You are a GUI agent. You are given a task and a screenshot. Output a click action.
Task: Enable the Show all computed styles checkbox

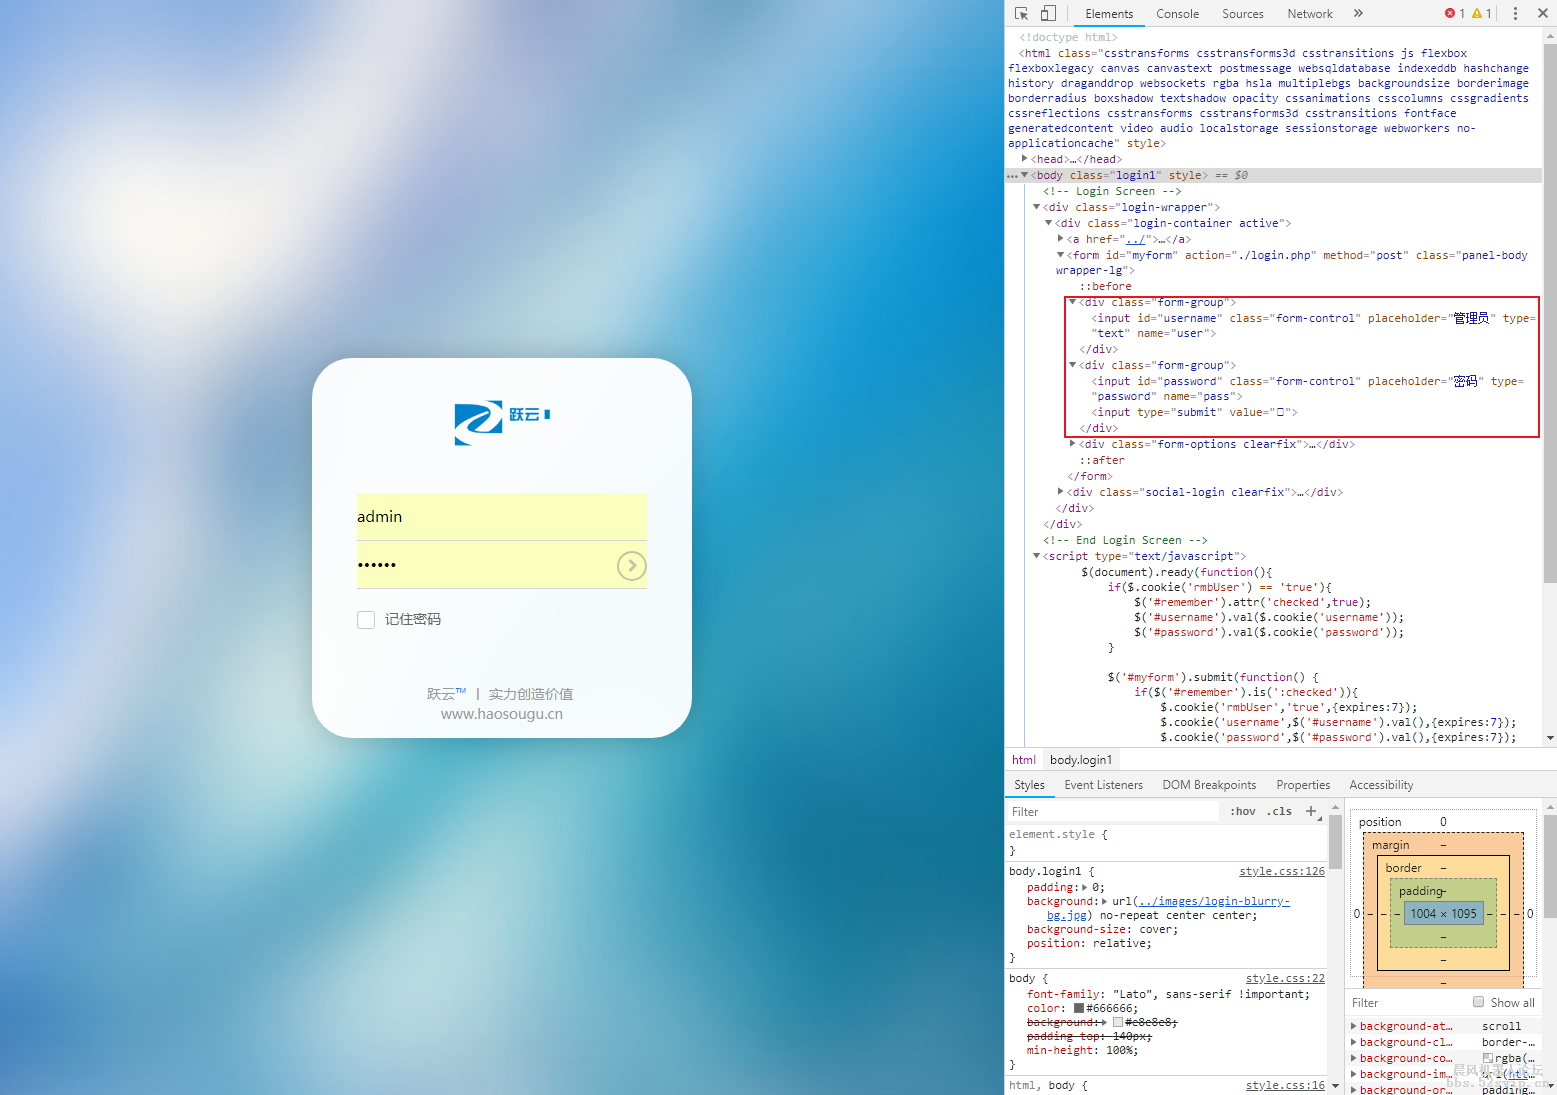(x=1478, y=1002)
